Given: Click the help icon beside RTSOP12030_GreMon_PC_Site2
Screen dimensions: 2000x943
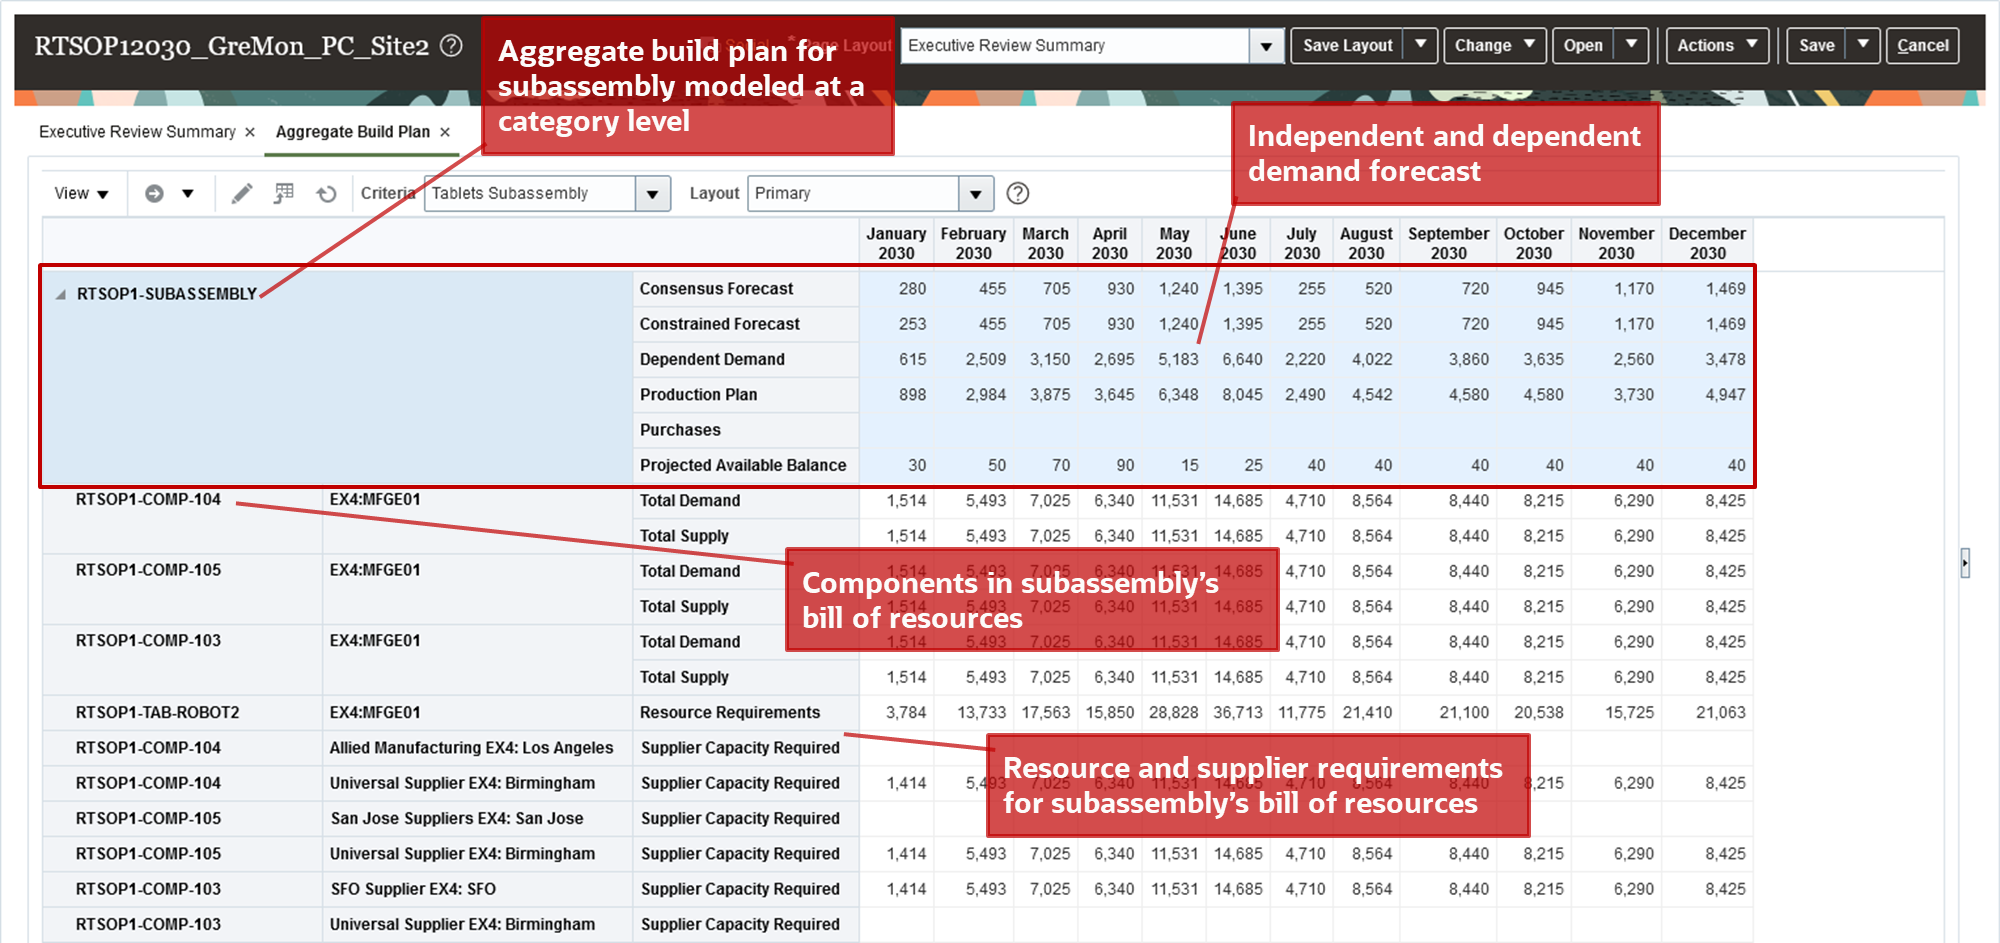Looking at the screenshot, I should (451, 45).
